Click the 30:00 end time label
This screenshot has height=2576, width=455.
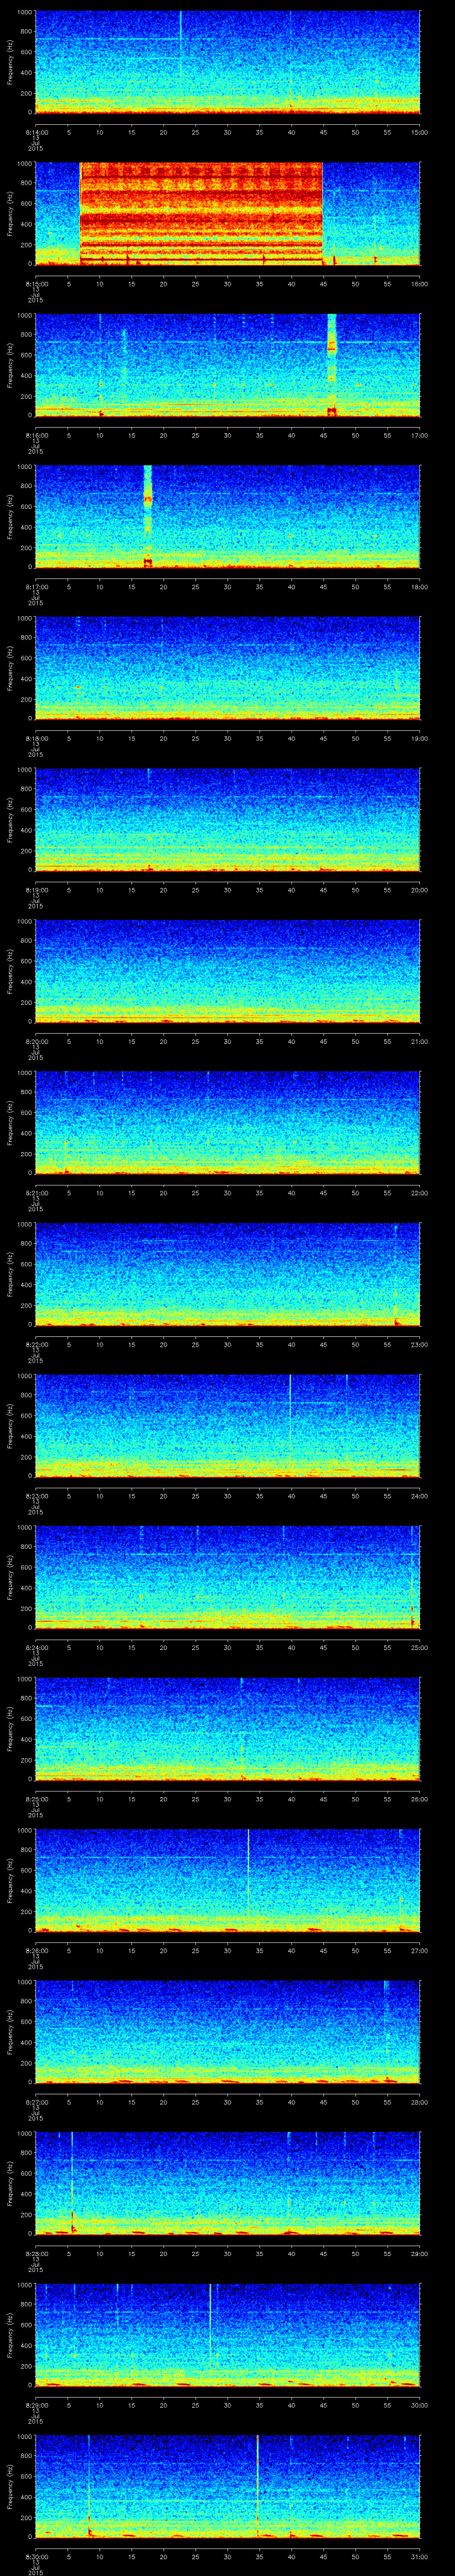pos(420,2405)
